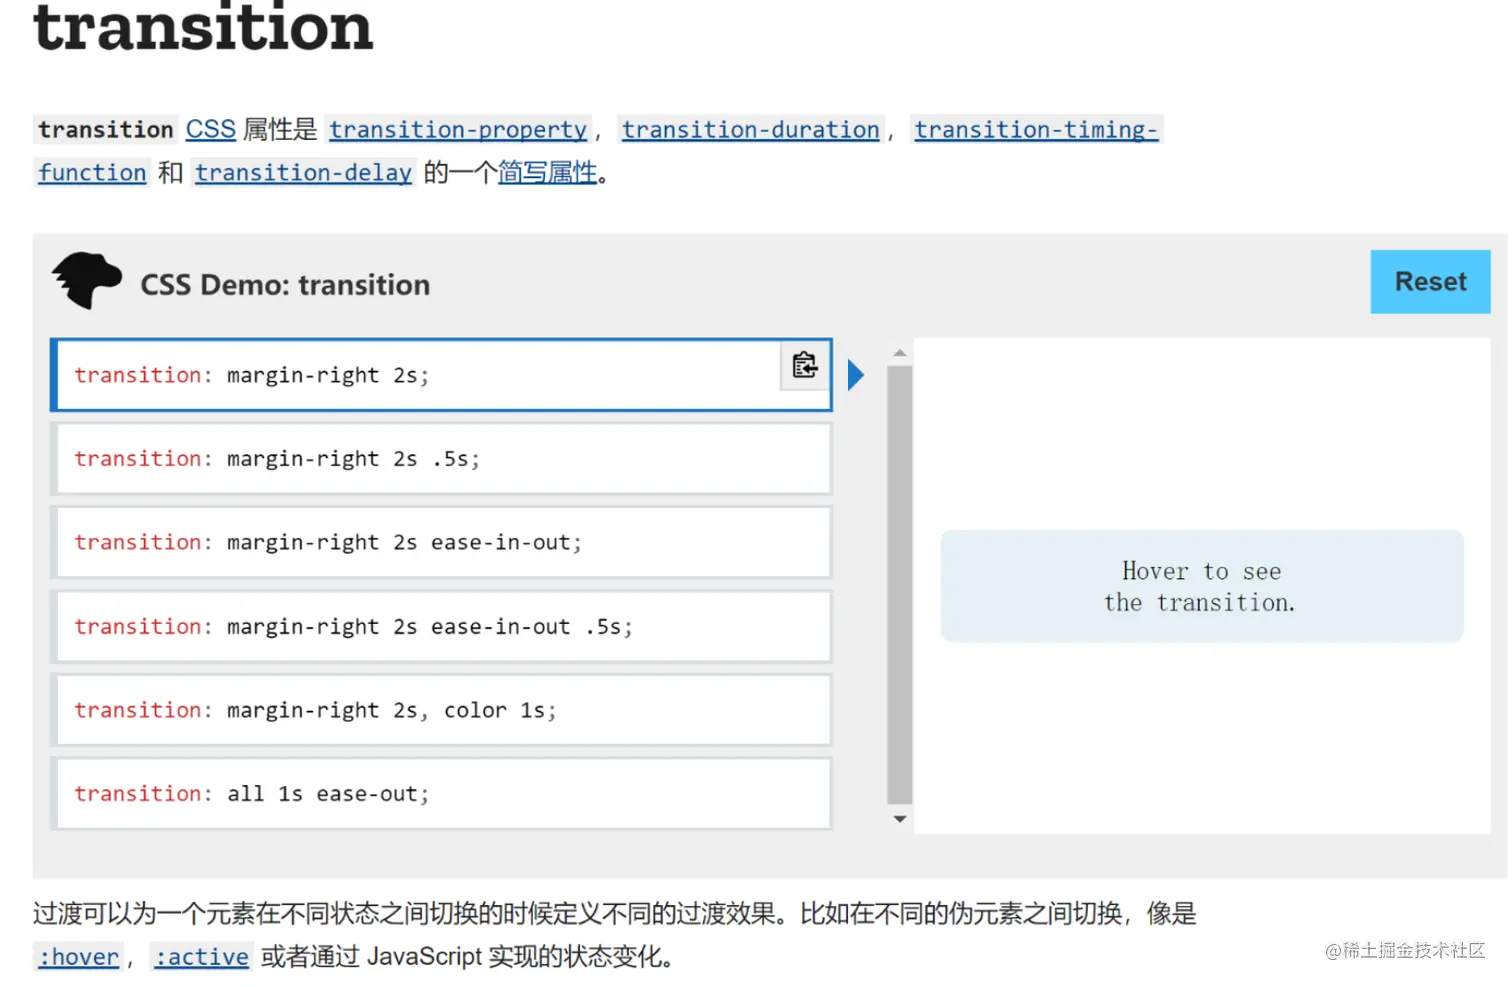Viewport: 1512px width, 987px height.
Task: Open the CSS link
Action: [x=211, y=130]
